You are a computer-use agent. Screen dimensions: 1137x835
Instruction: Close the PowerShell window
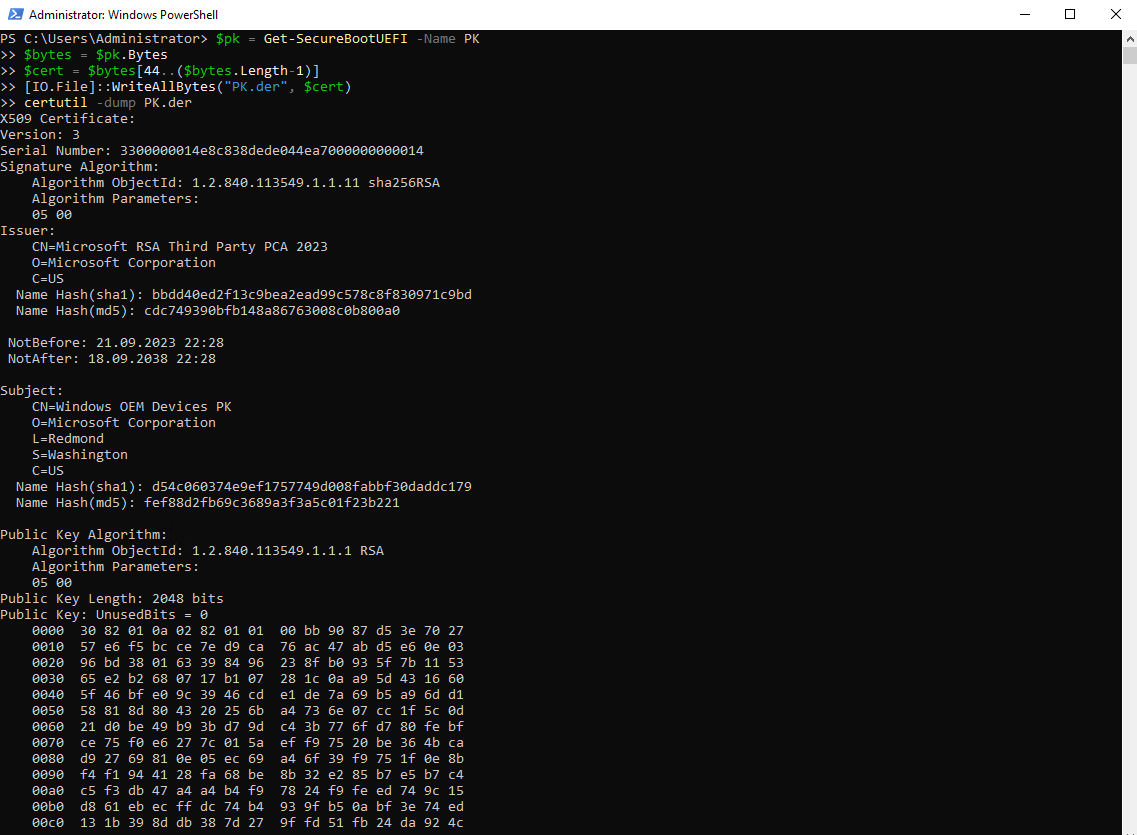click(x=1115, y=14)
